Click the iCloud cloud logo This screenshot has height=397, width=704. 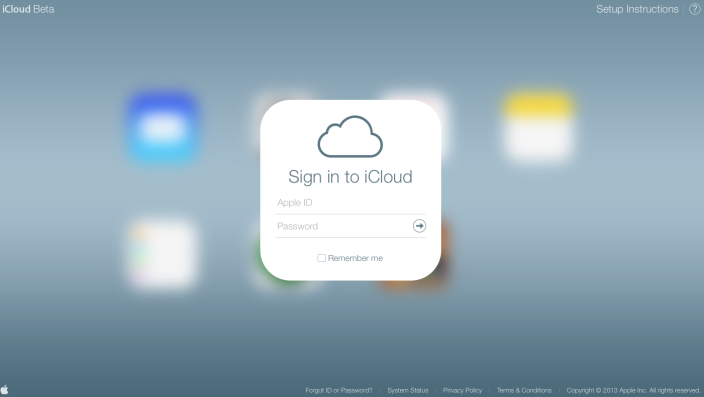click(x=350, y=137)
